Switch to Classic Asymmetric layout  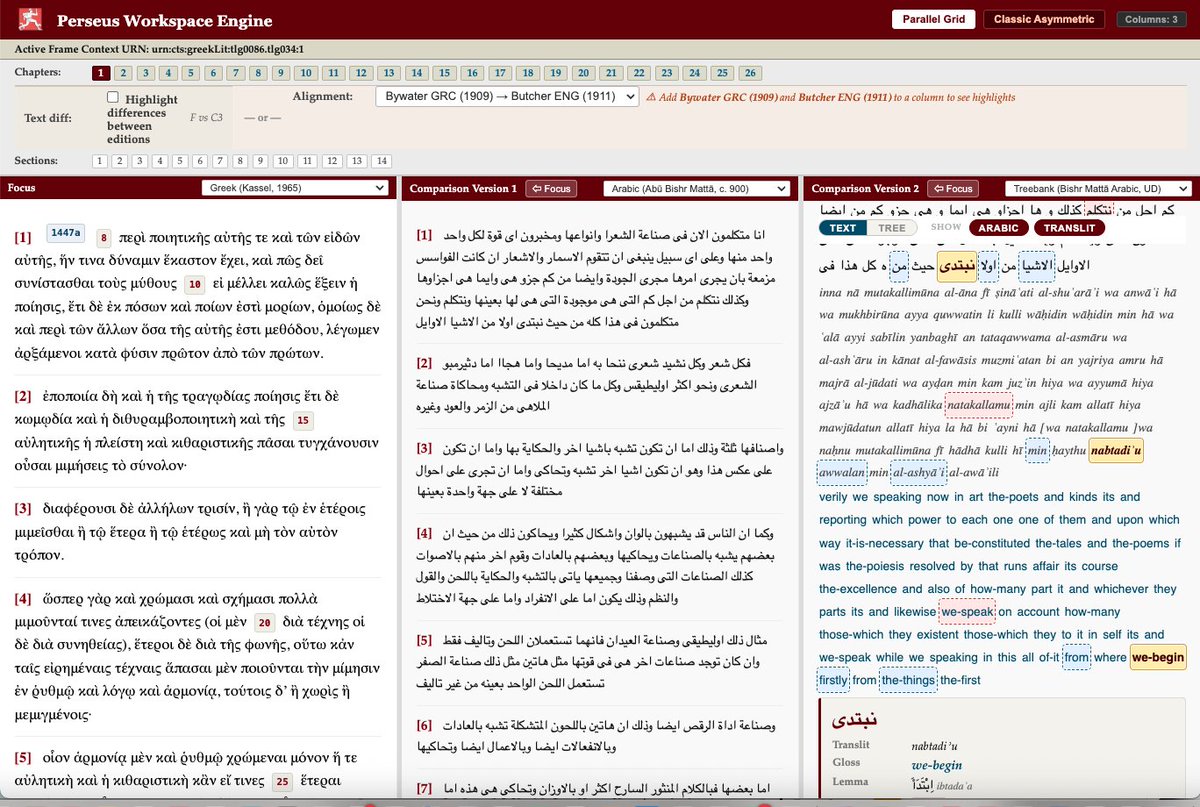[x=1044, y=19]
